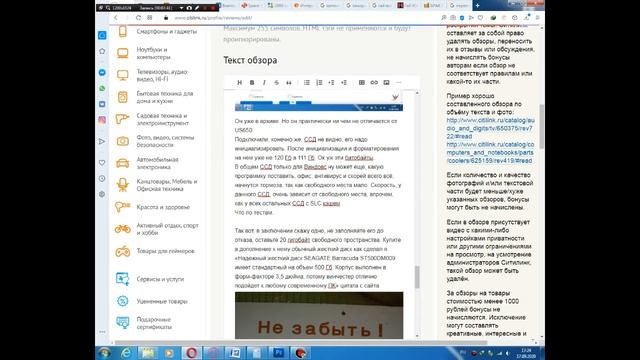Viewport: 640px width, 360px height.
Task: Open the Телевизоры, аудио-видео, Hi-Fi category
Action: click(x=162, y=75)
